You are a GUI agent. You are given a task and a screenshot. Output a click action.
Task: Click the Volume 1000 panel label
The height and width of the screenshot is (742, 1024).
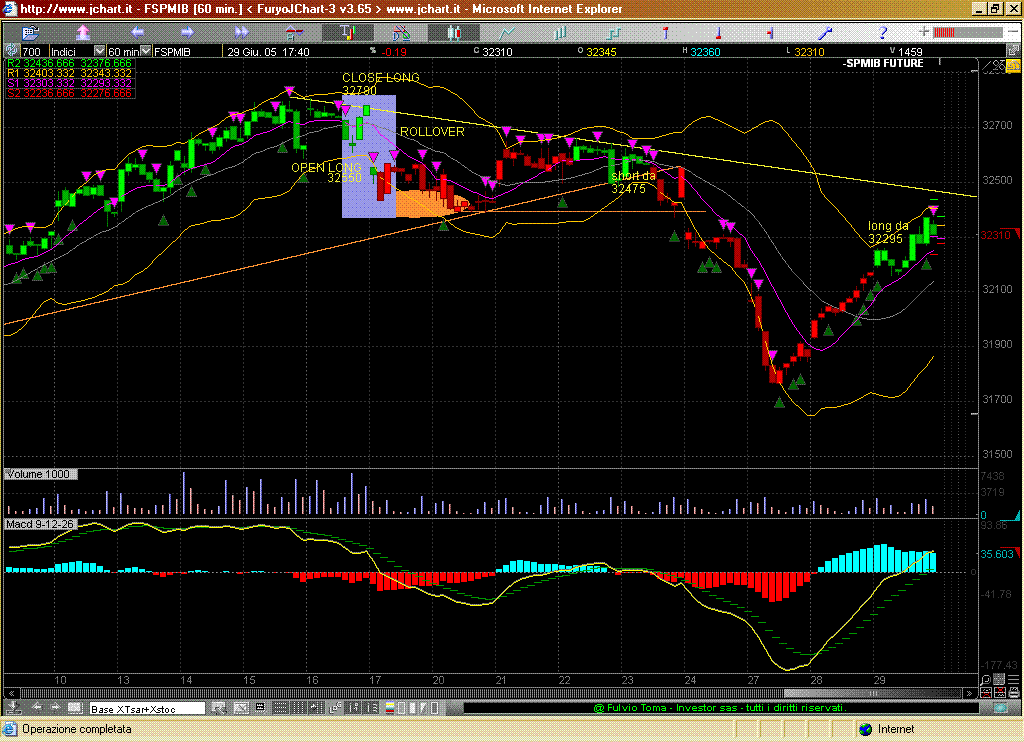coord(39,474)
